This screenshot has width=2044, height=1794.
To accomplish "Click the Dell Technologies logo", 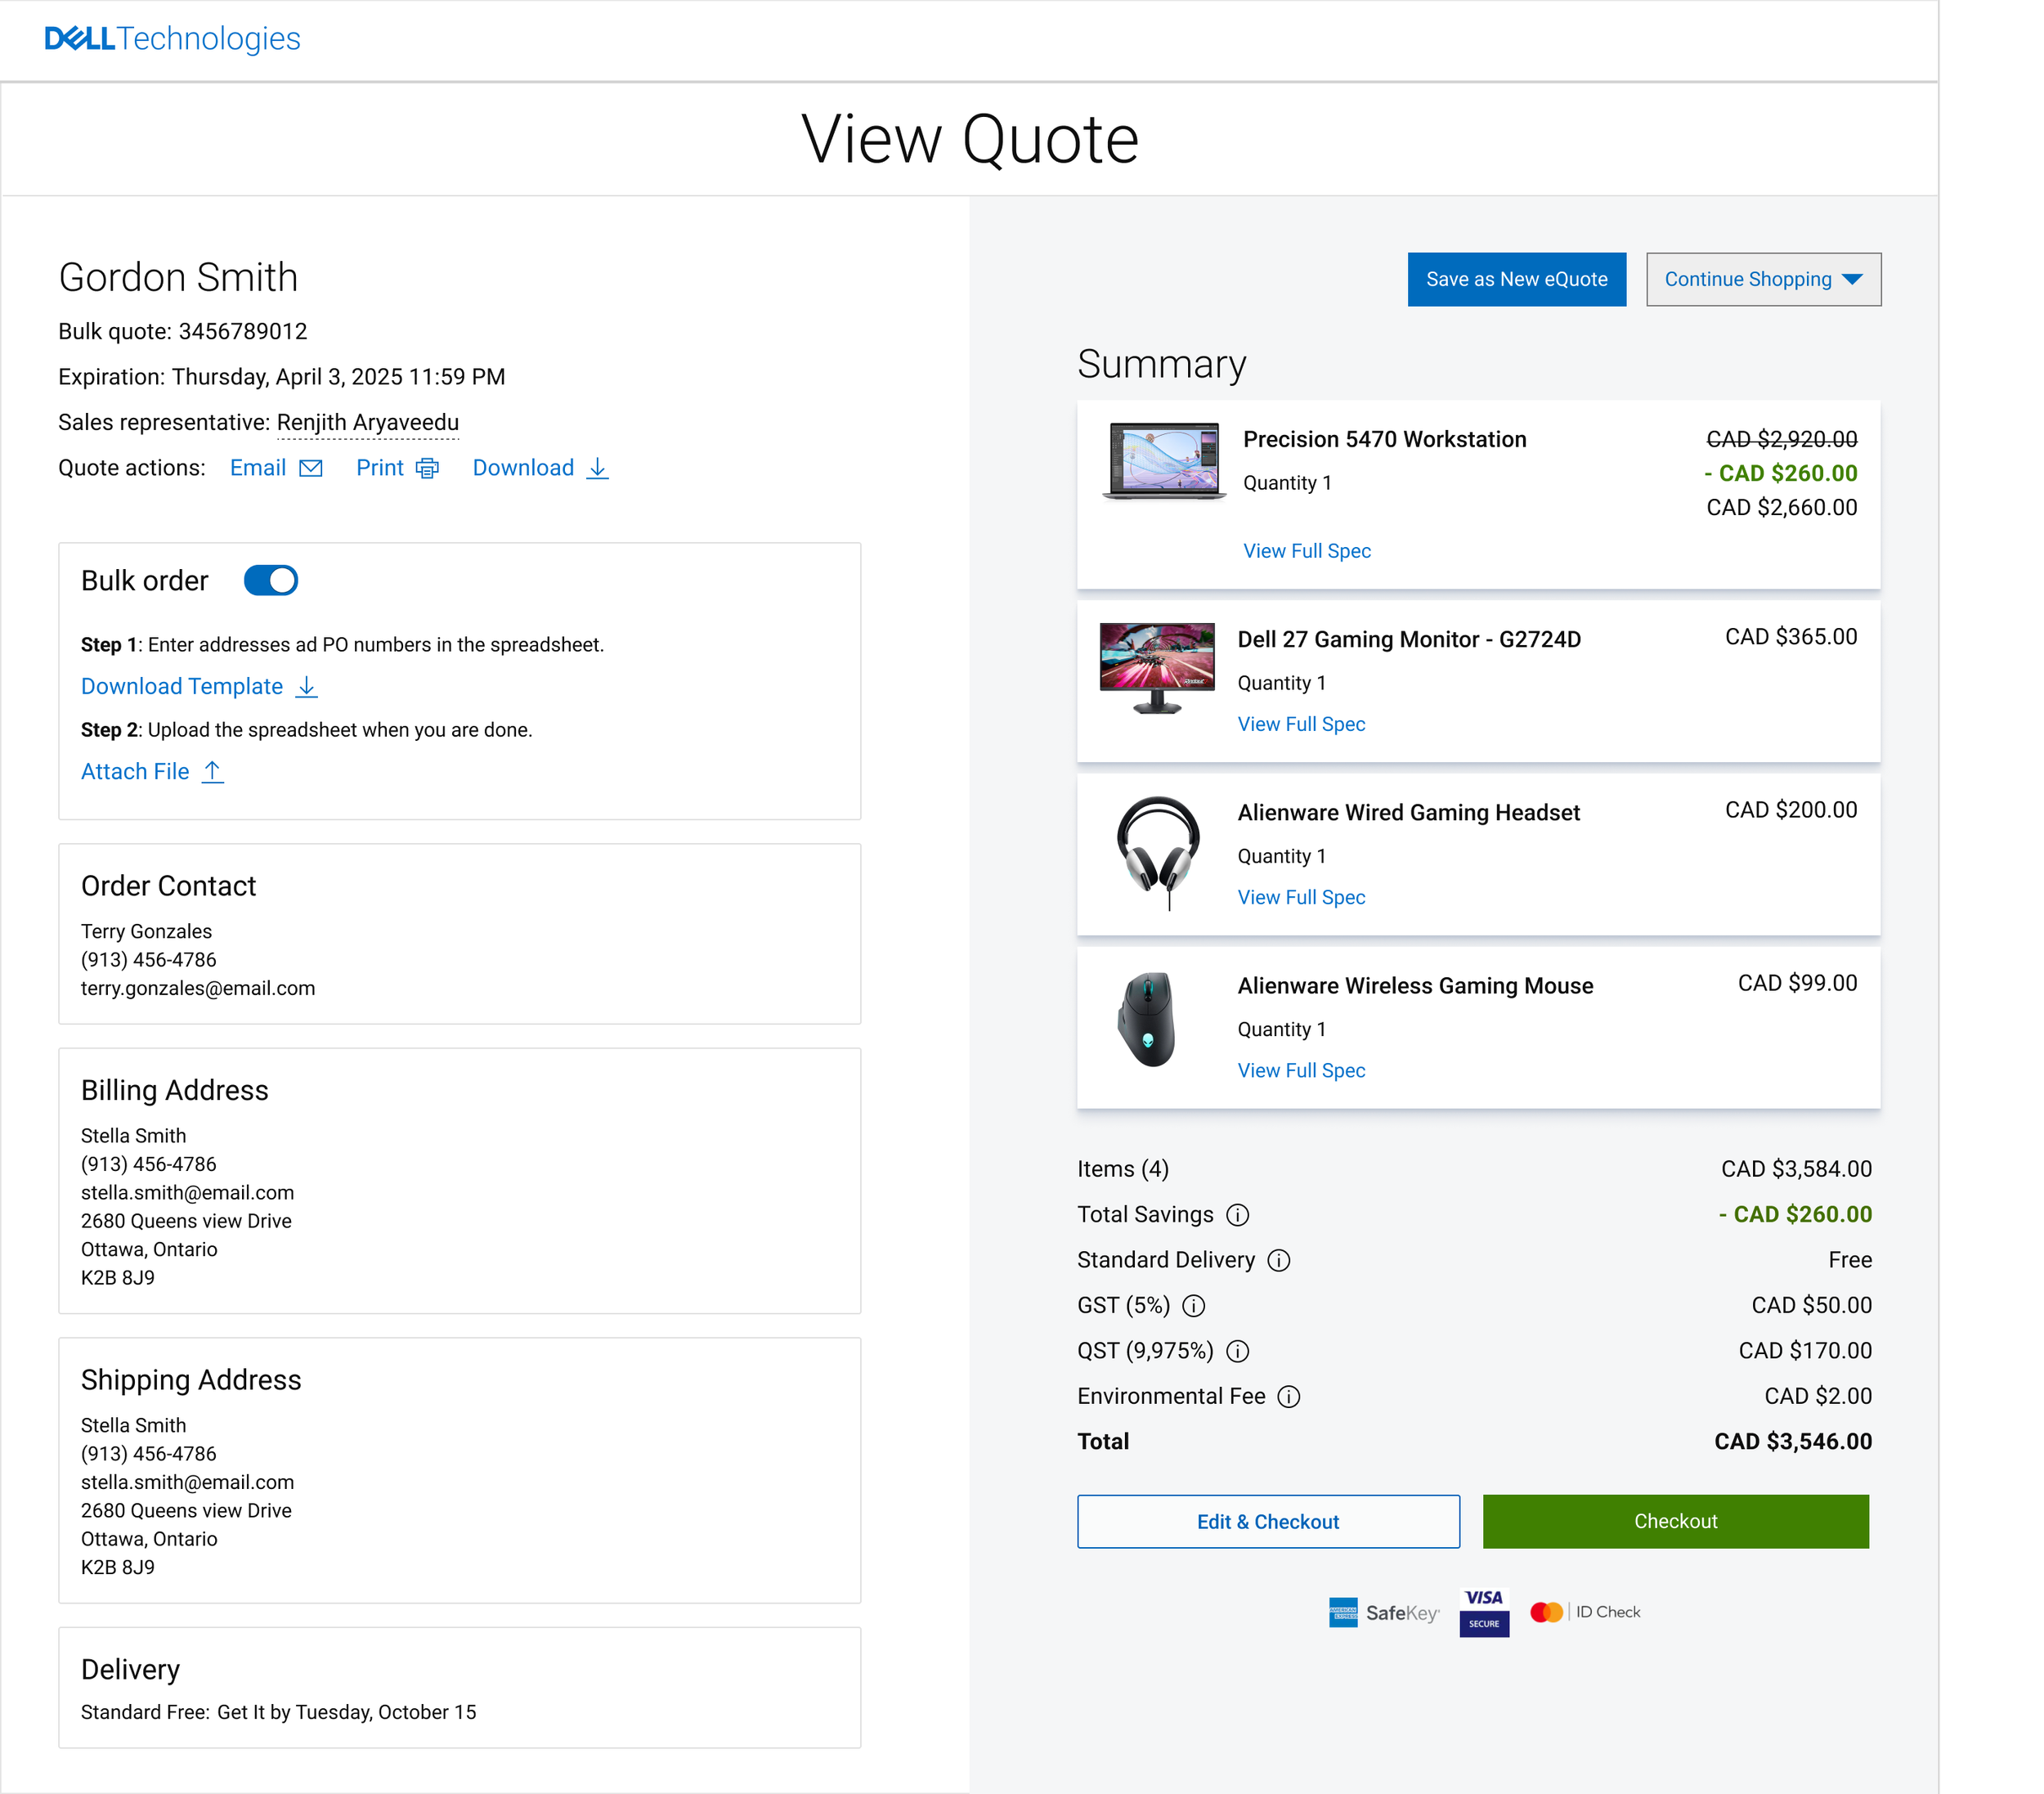I will pyautogui.click(x=172, y=39).
